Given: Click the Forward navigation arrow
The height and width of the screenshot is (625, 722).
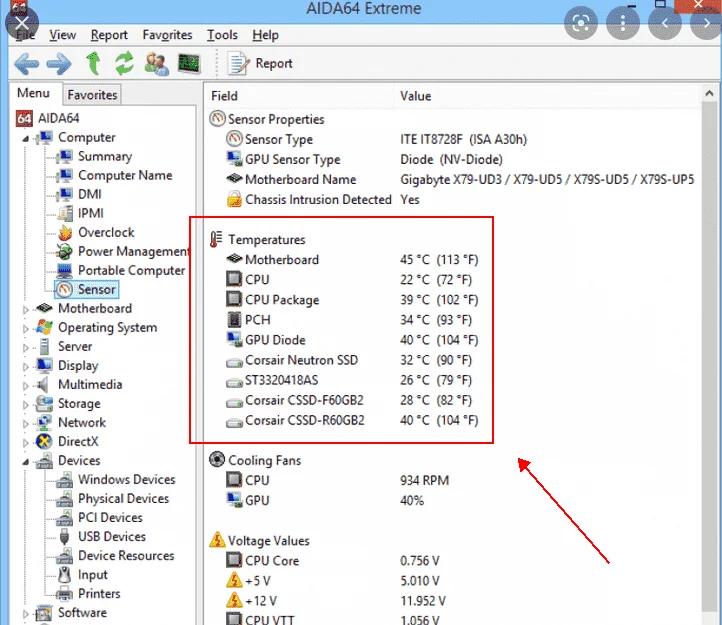Looking at the screenshot, I should click(59, 64).
